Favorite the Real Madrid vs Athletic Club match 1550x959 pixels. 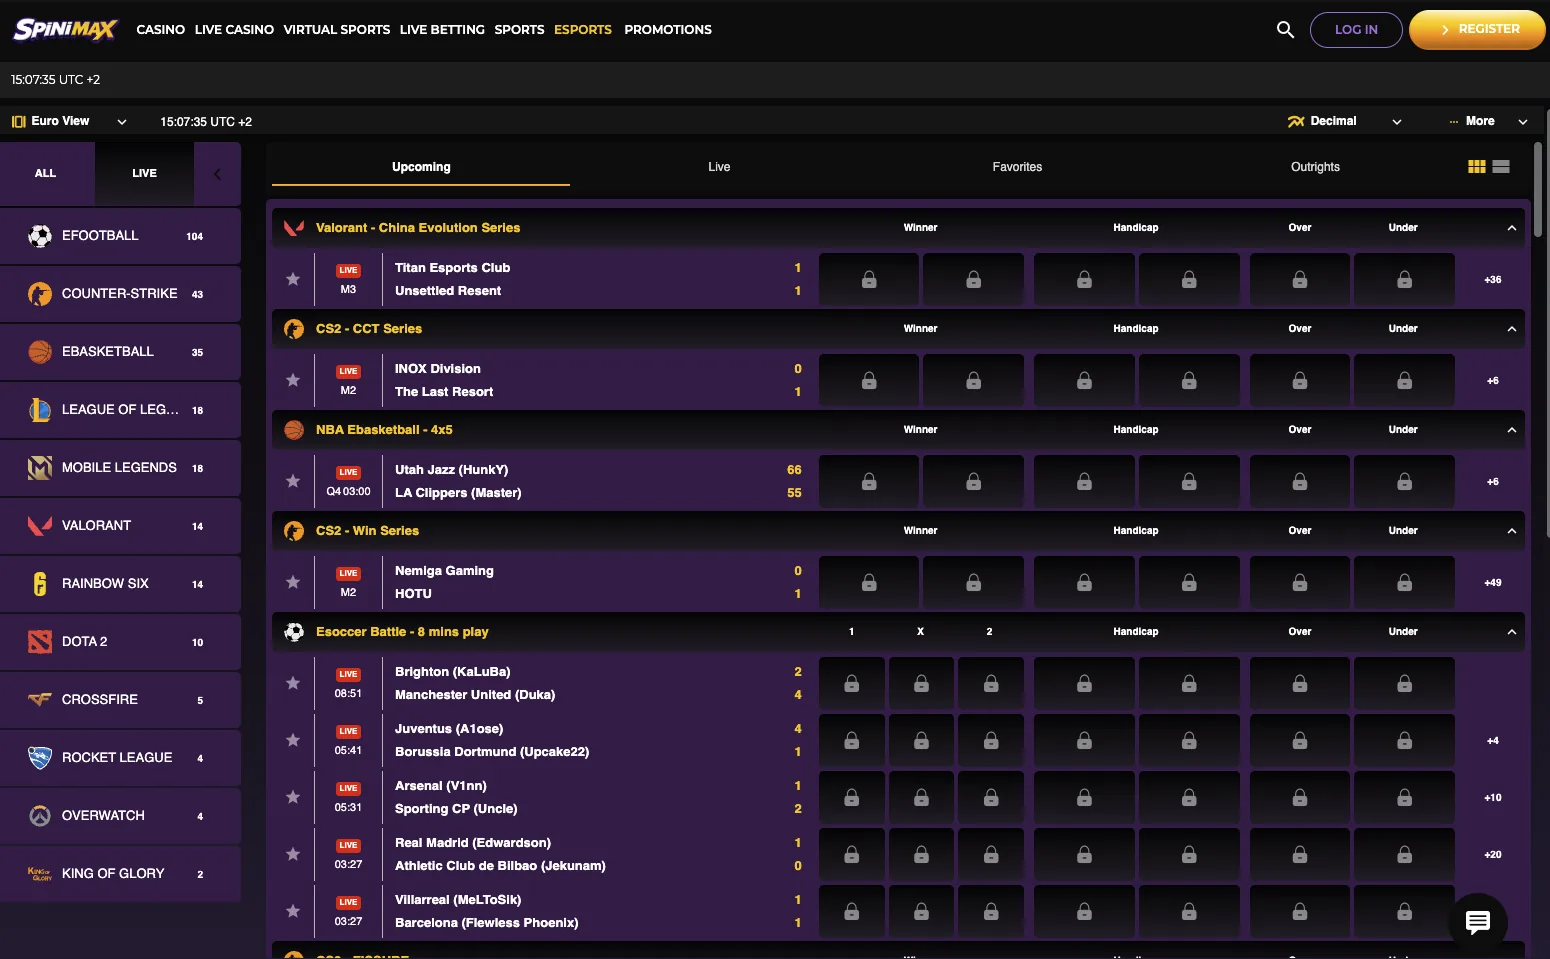[293, 854]
